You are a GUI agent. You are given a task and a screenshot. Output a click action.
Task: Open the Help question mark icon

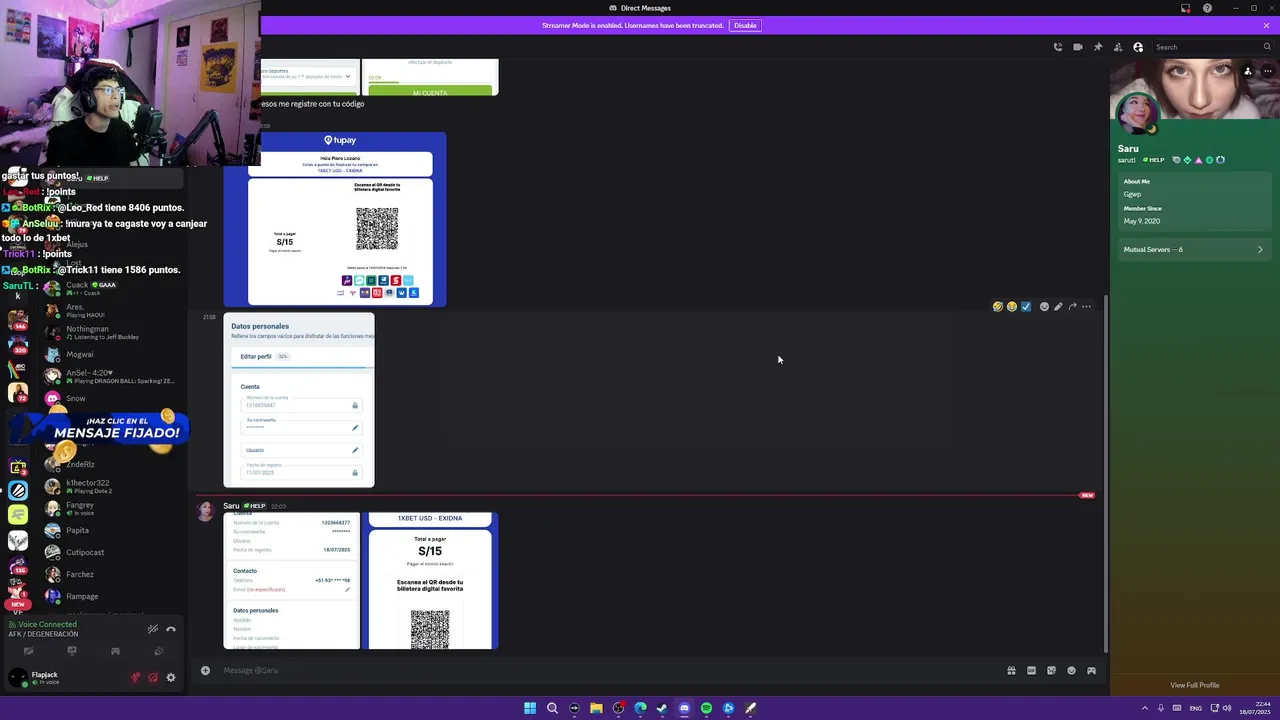1208,8
